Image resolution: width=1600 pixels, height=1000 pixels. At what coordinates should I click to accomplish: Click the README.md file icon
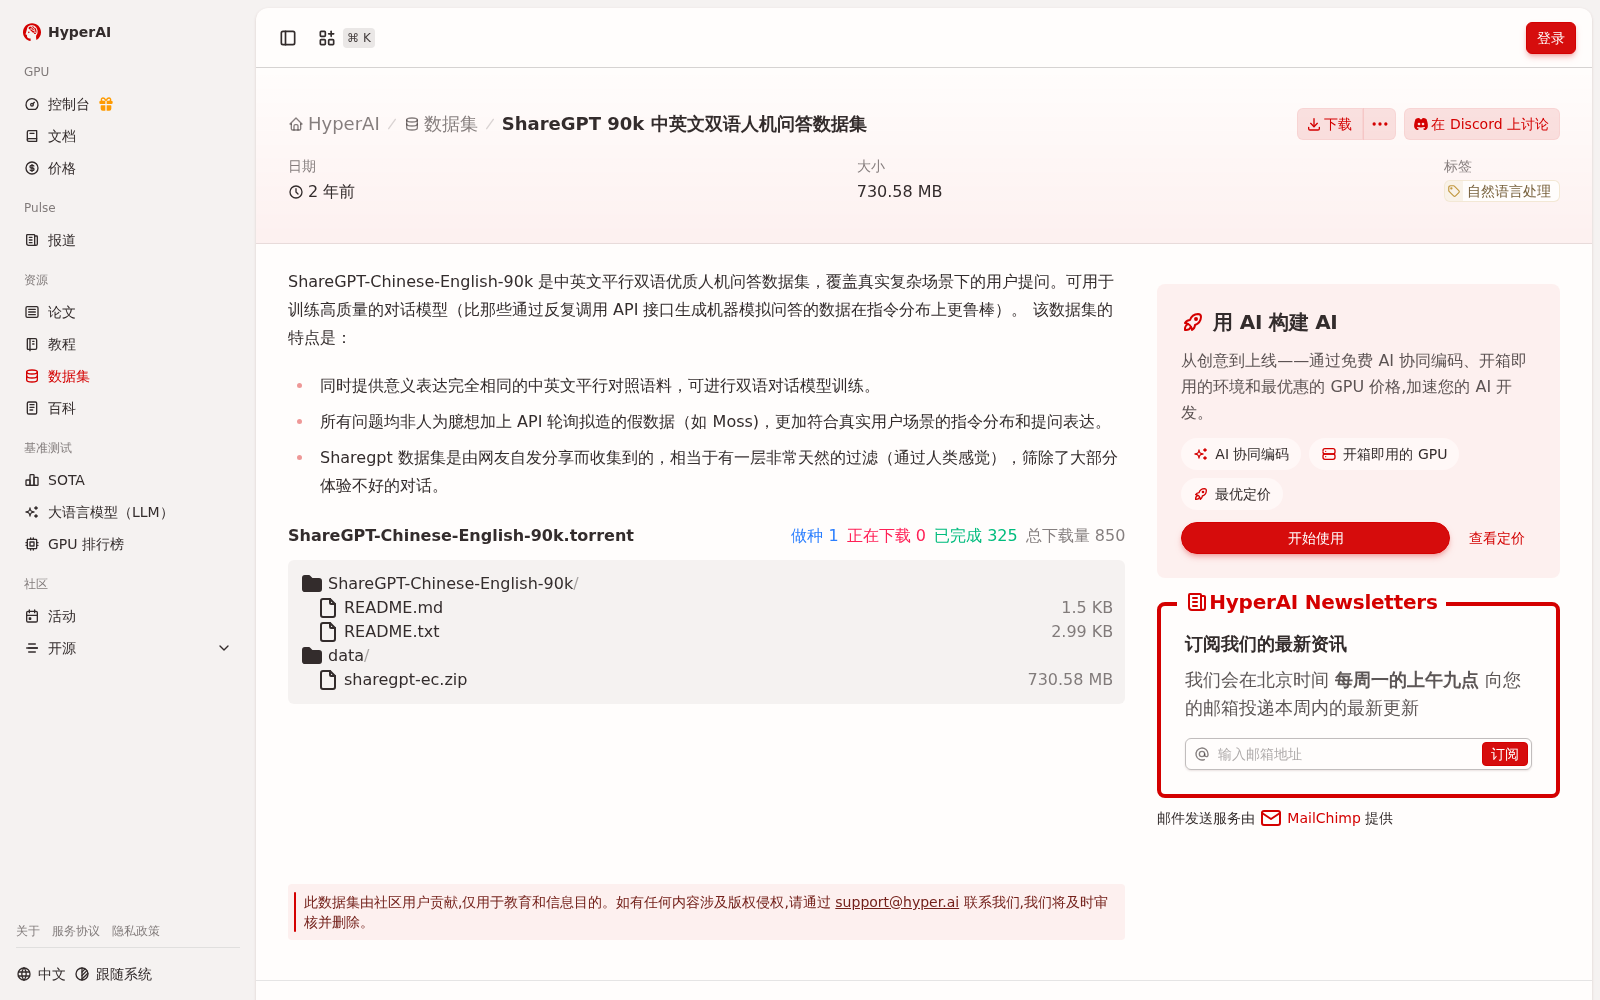pyautogui.click(x=328, y=608)
